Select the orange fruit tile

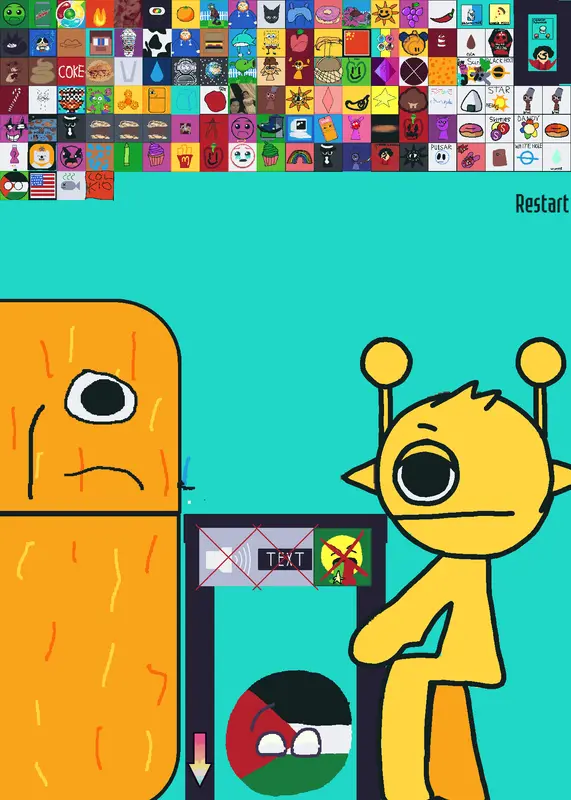coord(186,14)
